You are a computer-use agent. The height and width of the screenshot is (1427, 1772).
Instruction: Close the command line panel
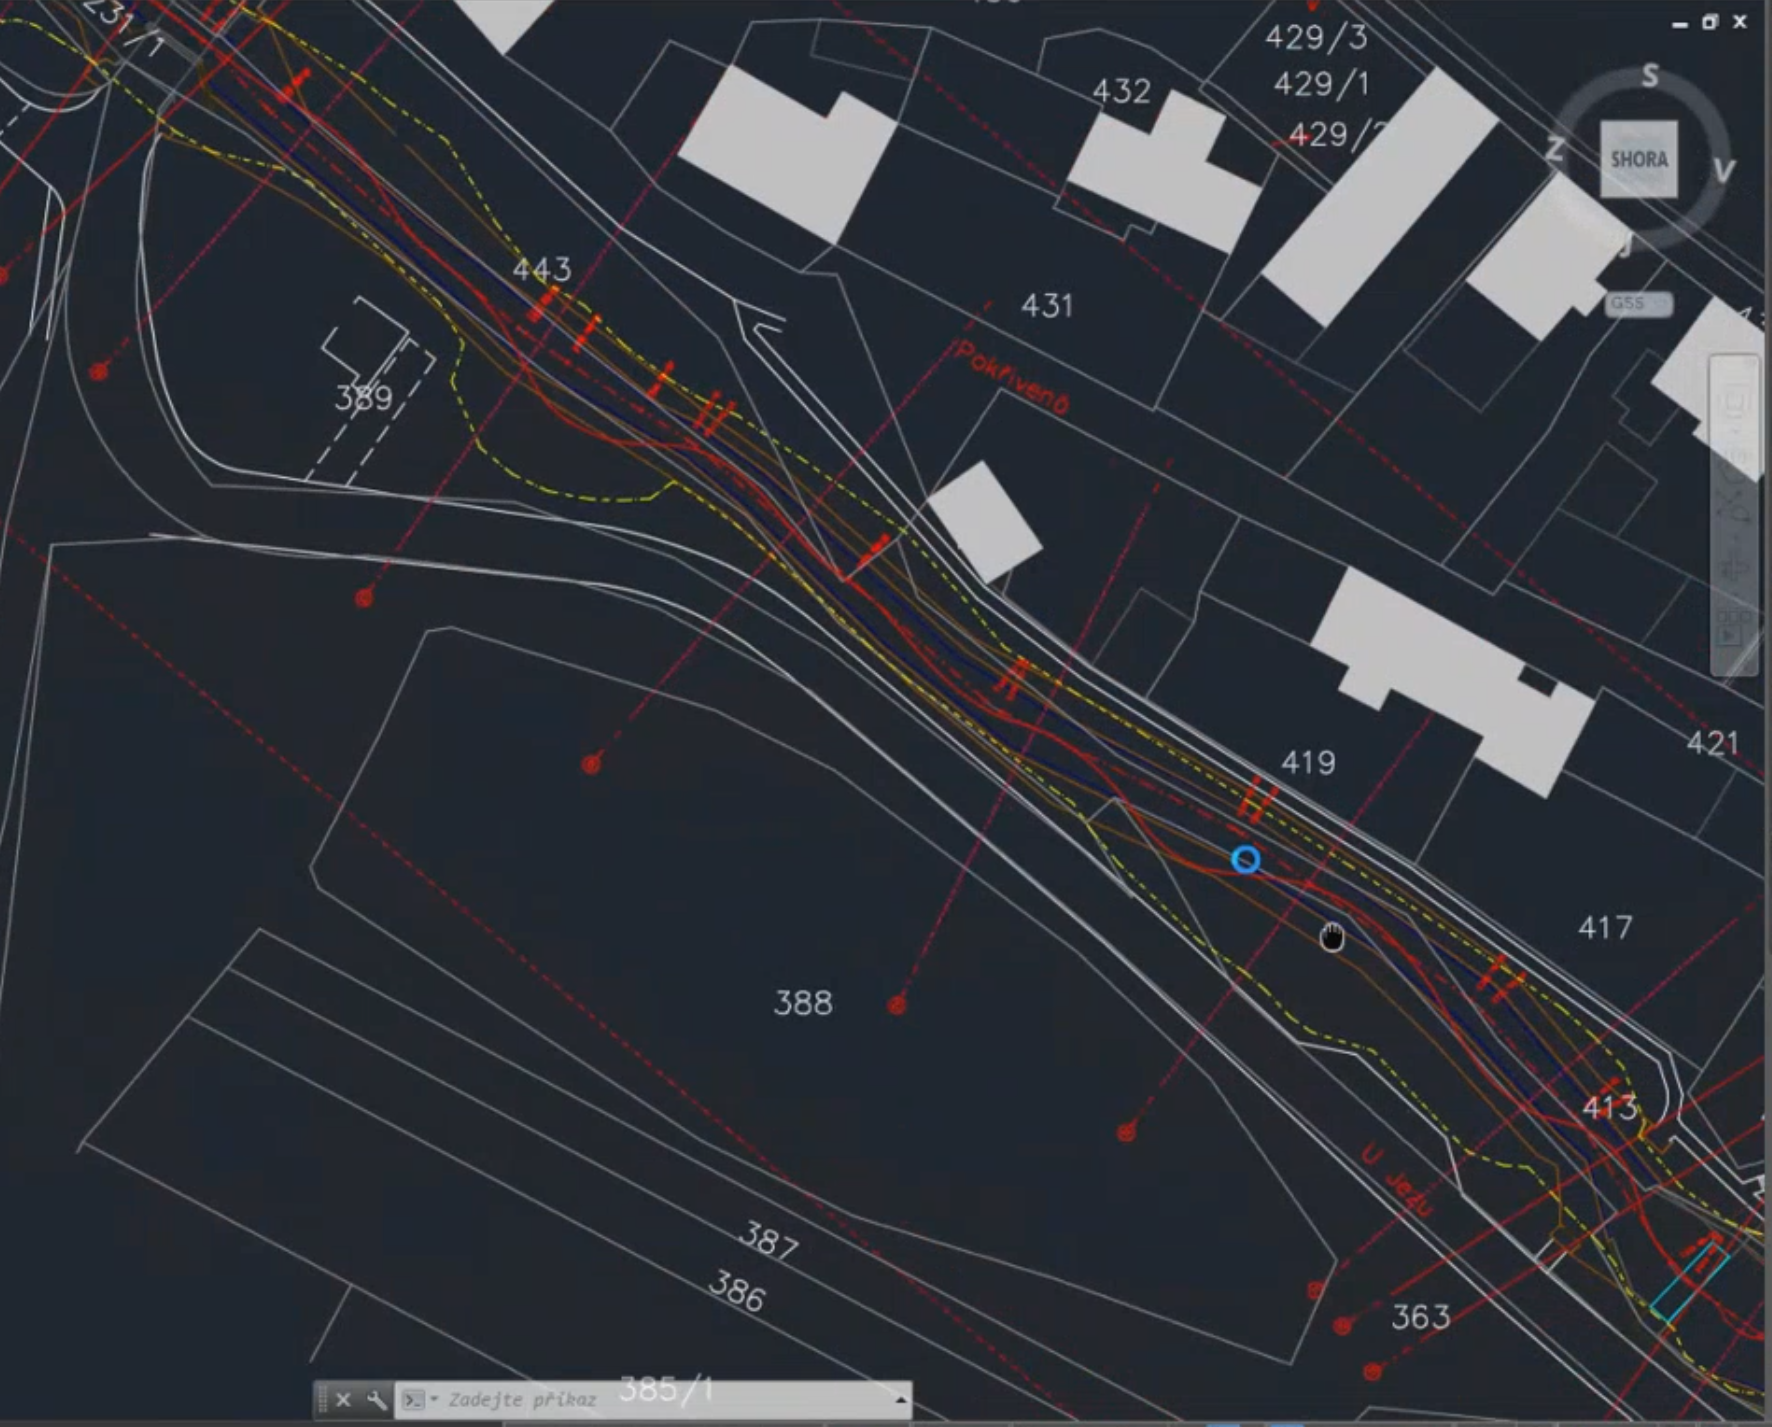[x=343, y=1400]
